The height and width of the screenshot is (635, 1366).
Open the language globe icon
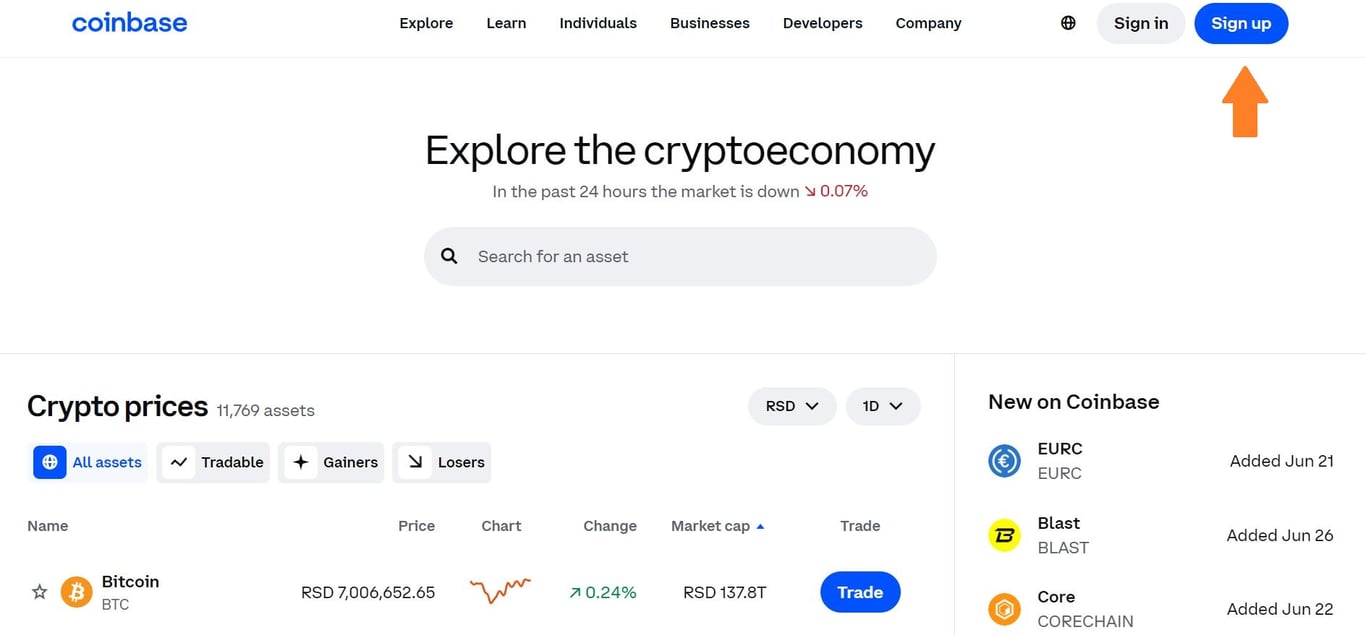point(1067,22)
